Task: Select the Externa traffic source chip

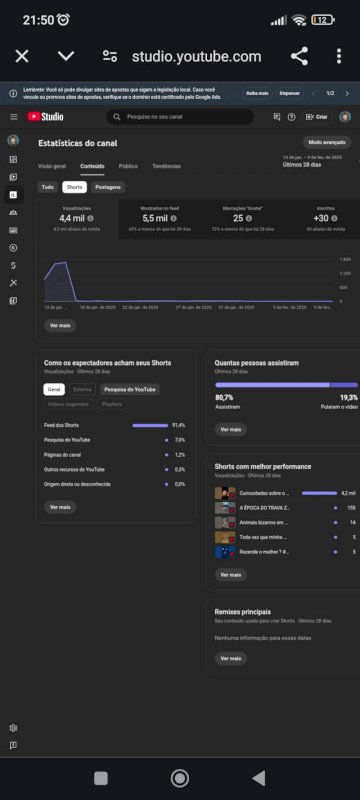Action: pos(82,389)
